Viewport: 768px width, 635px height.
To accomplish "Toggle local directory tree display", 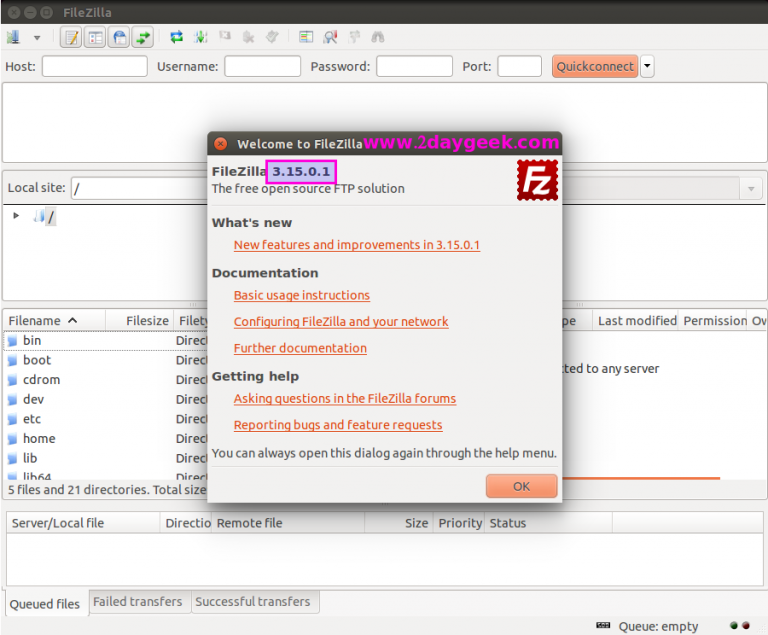I will 95,37.
